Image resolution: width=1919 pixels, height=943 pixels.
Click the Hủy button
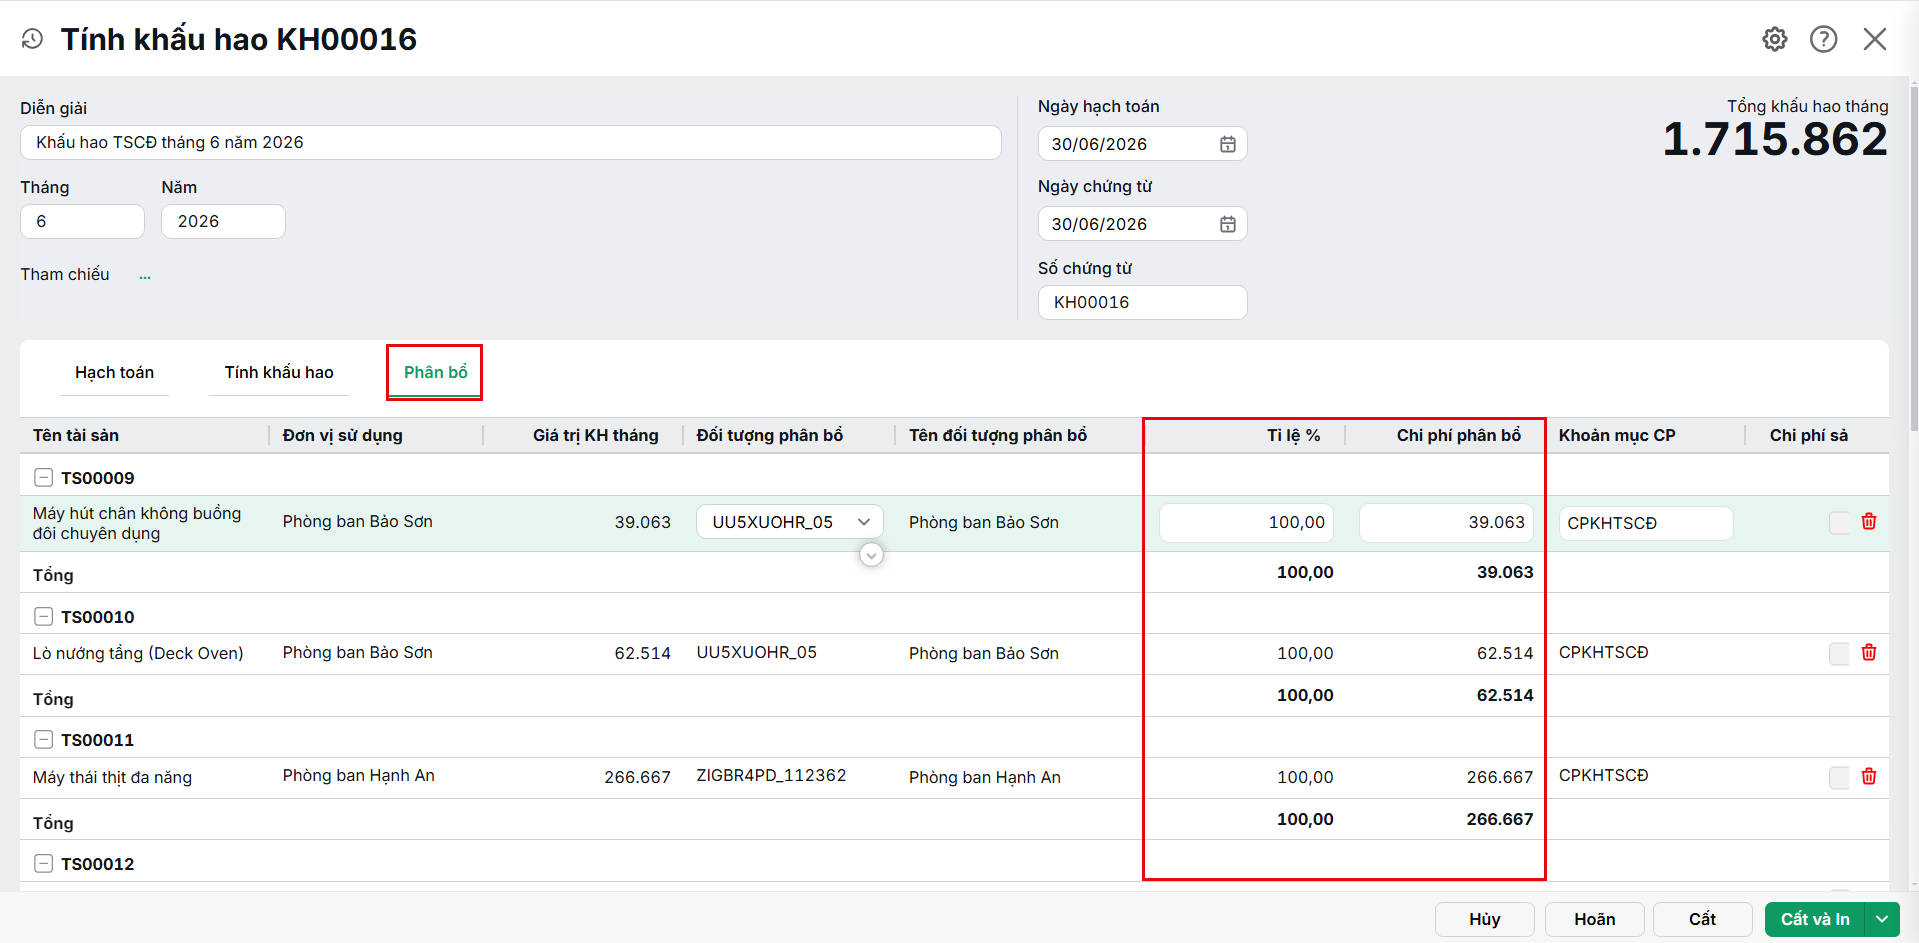click(x=1485, y=919)
